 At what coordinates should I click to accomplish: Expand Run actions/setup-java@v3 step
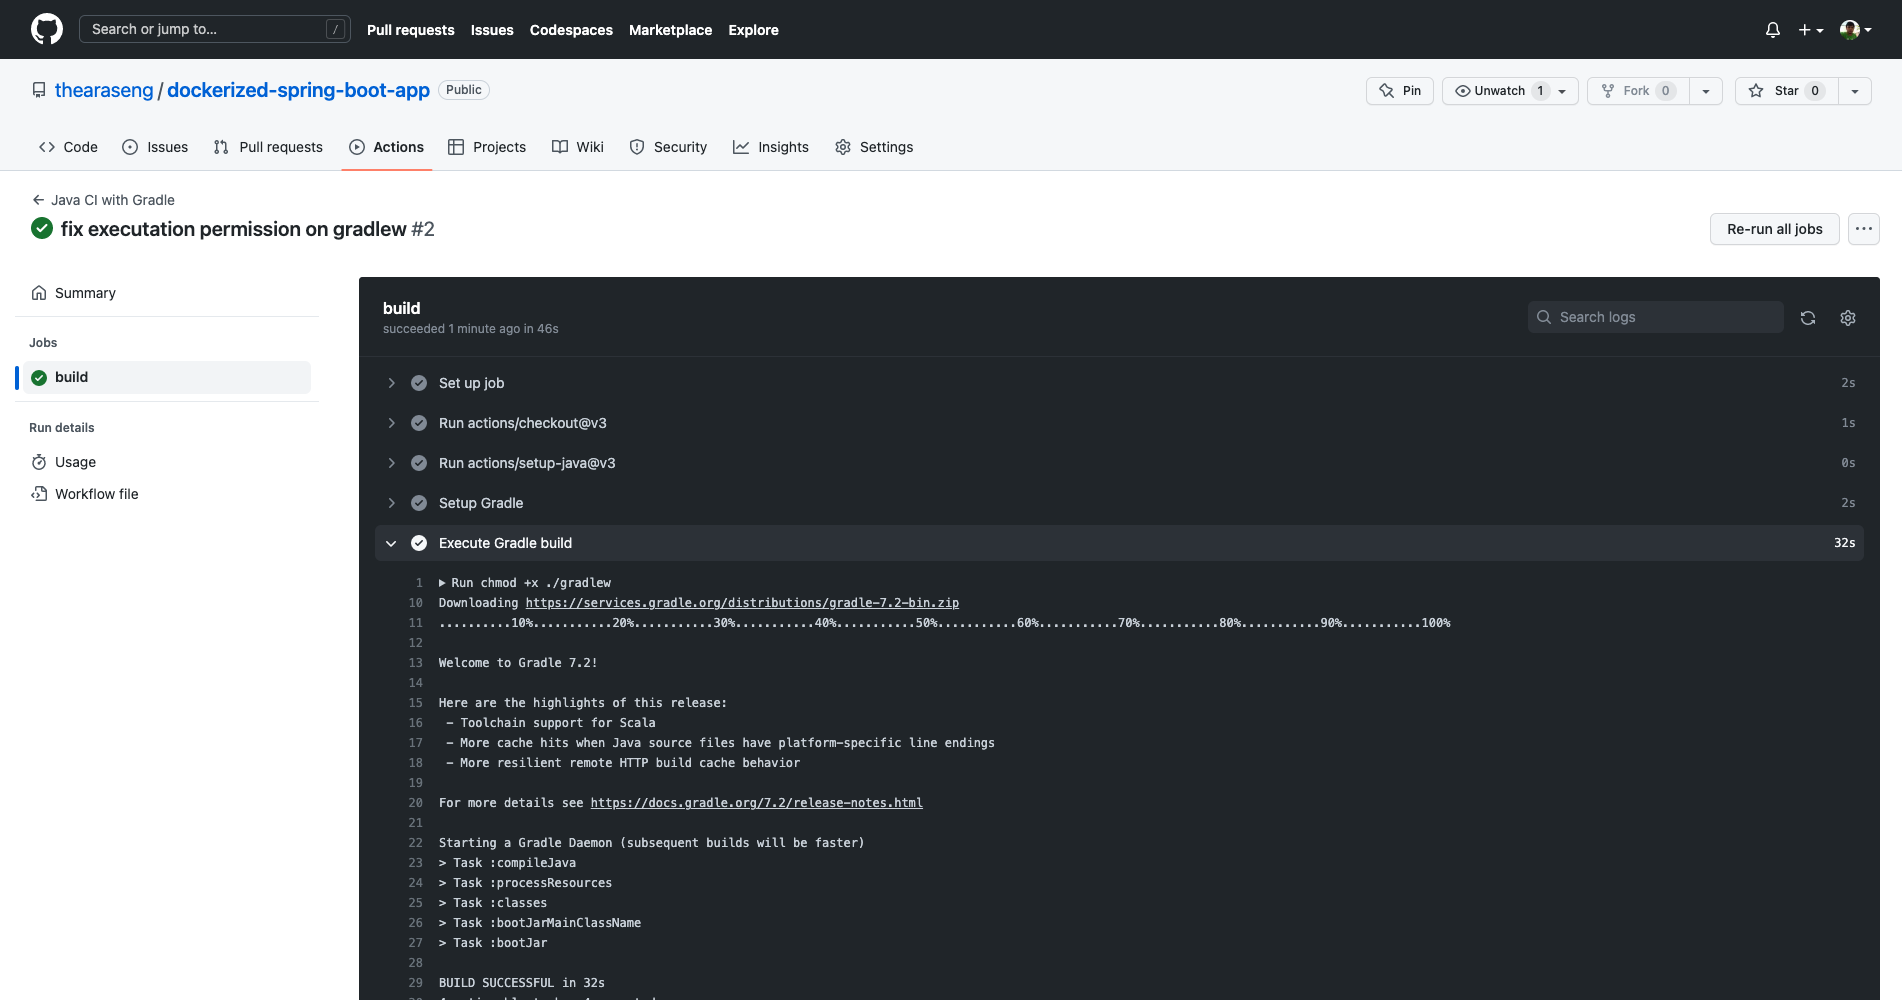pyautogui.click(x=1119, y=463)
